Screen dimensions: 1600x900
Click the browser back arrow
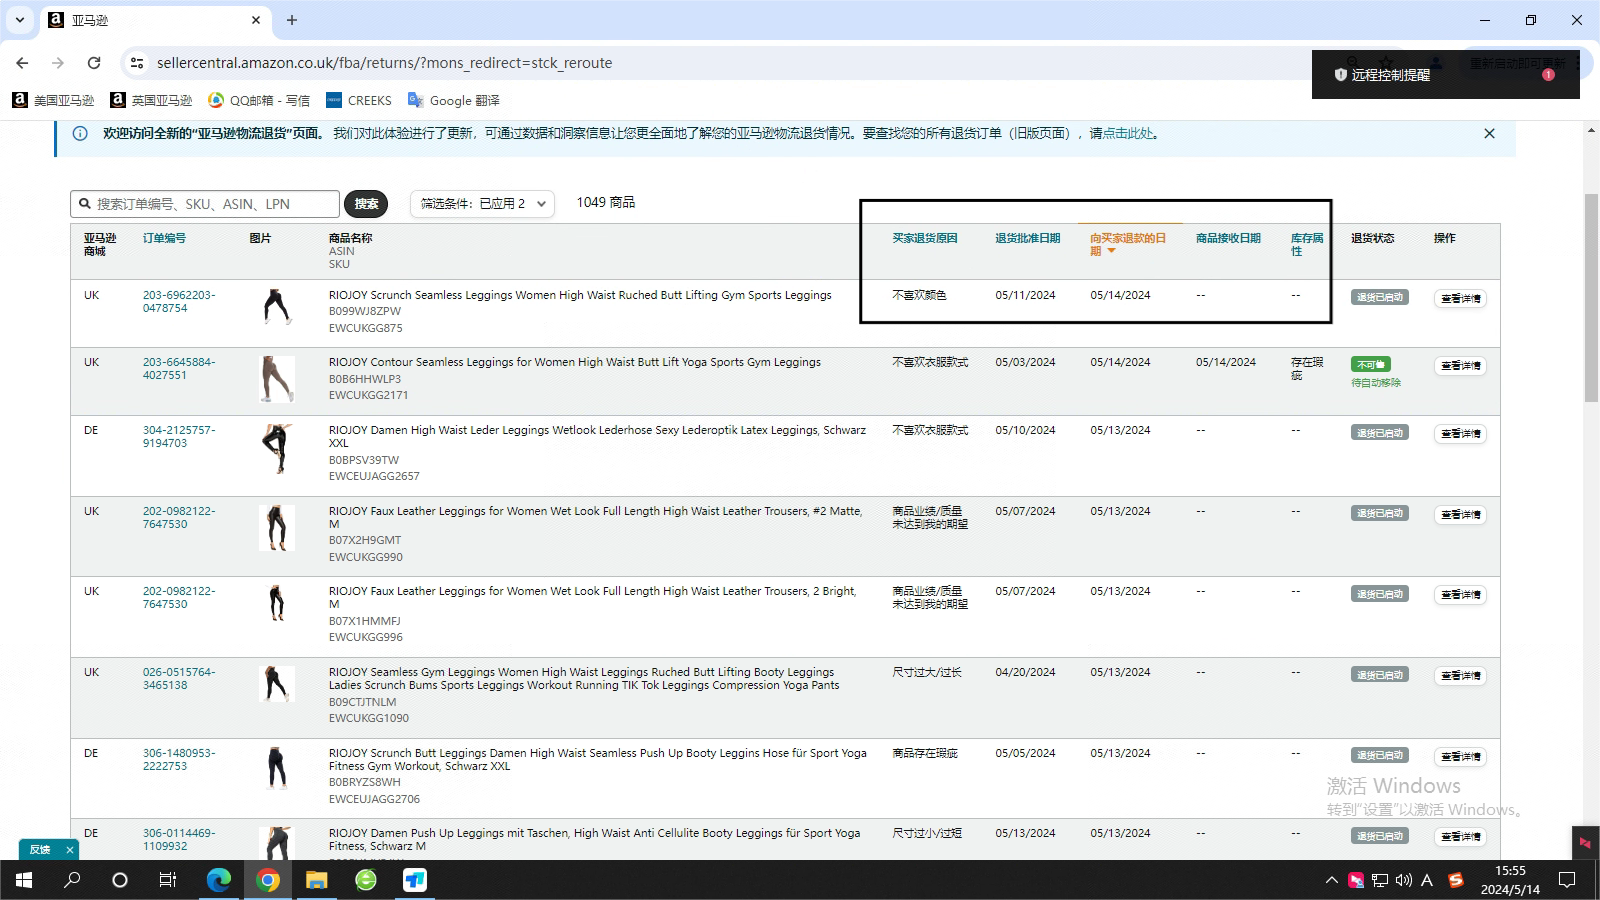click(x=22, y=62)
